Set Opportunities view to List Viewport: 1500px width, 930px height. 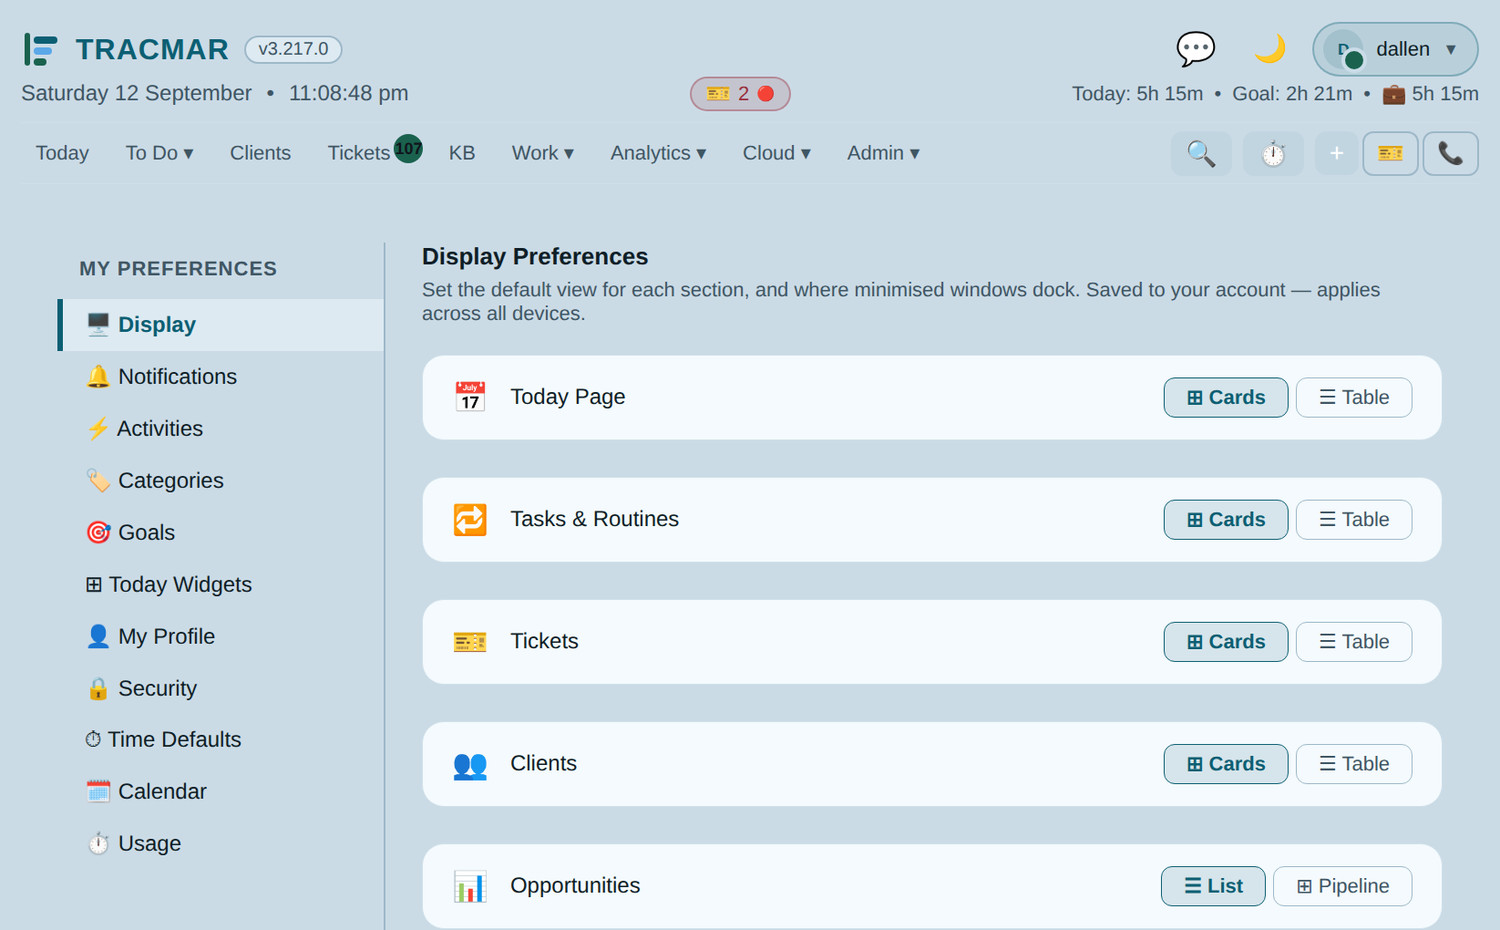click(1213, 886)
